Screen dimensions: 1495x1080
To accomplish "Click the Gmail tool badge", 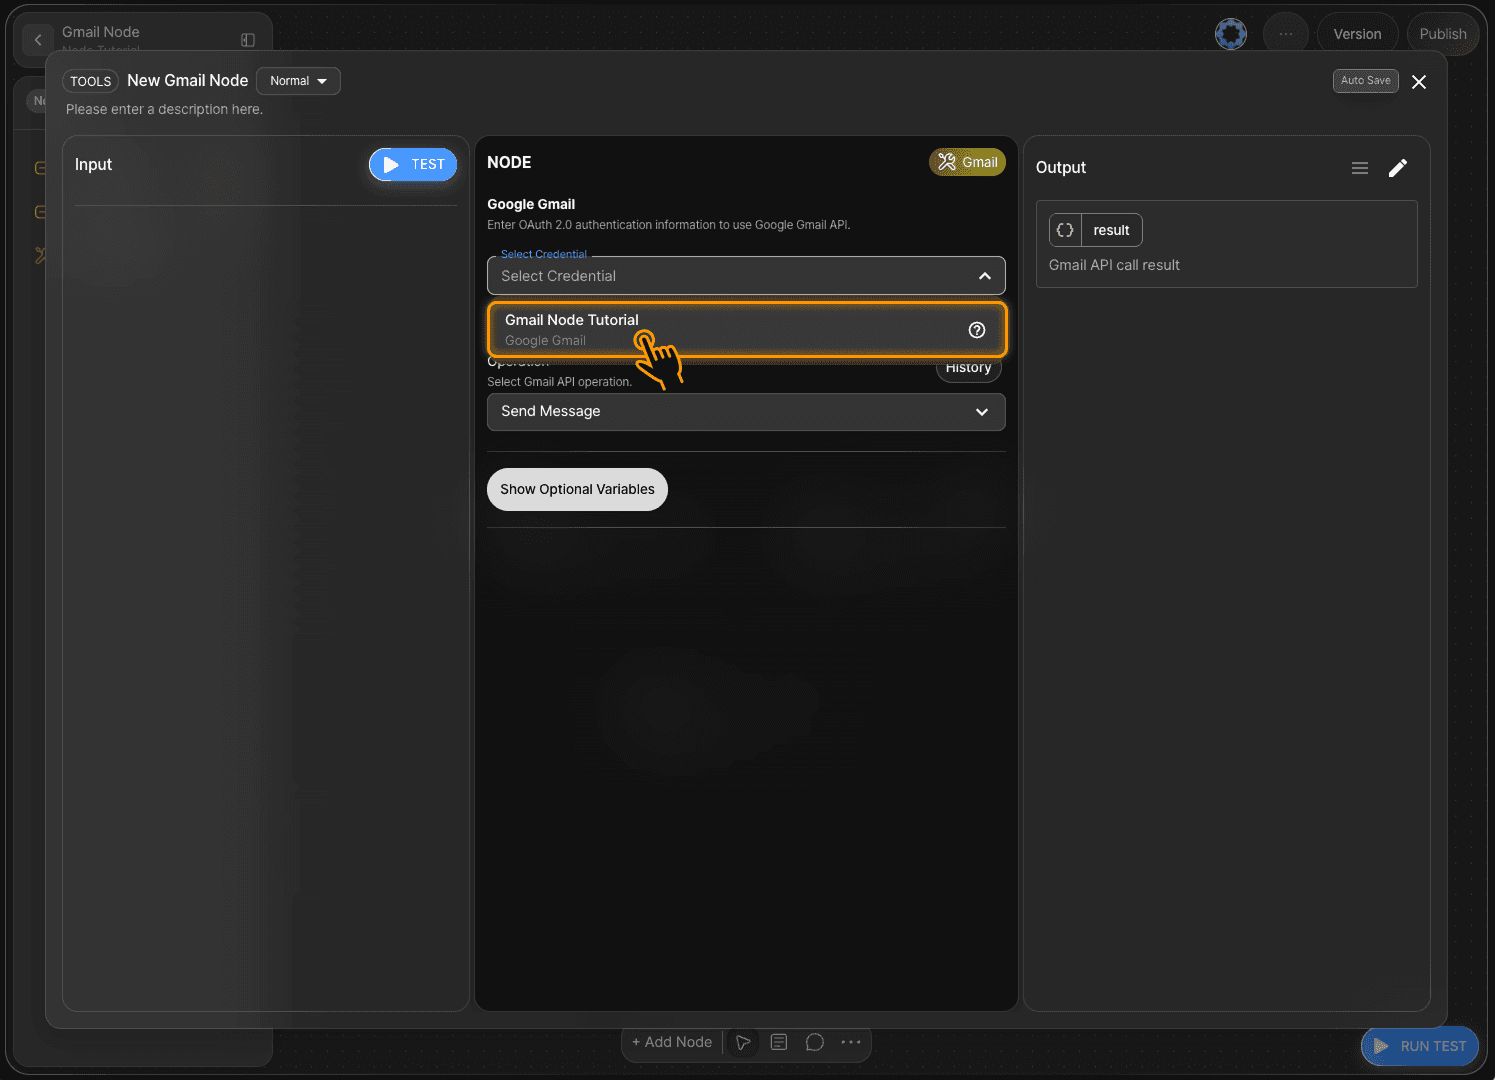I will [967, 162].
